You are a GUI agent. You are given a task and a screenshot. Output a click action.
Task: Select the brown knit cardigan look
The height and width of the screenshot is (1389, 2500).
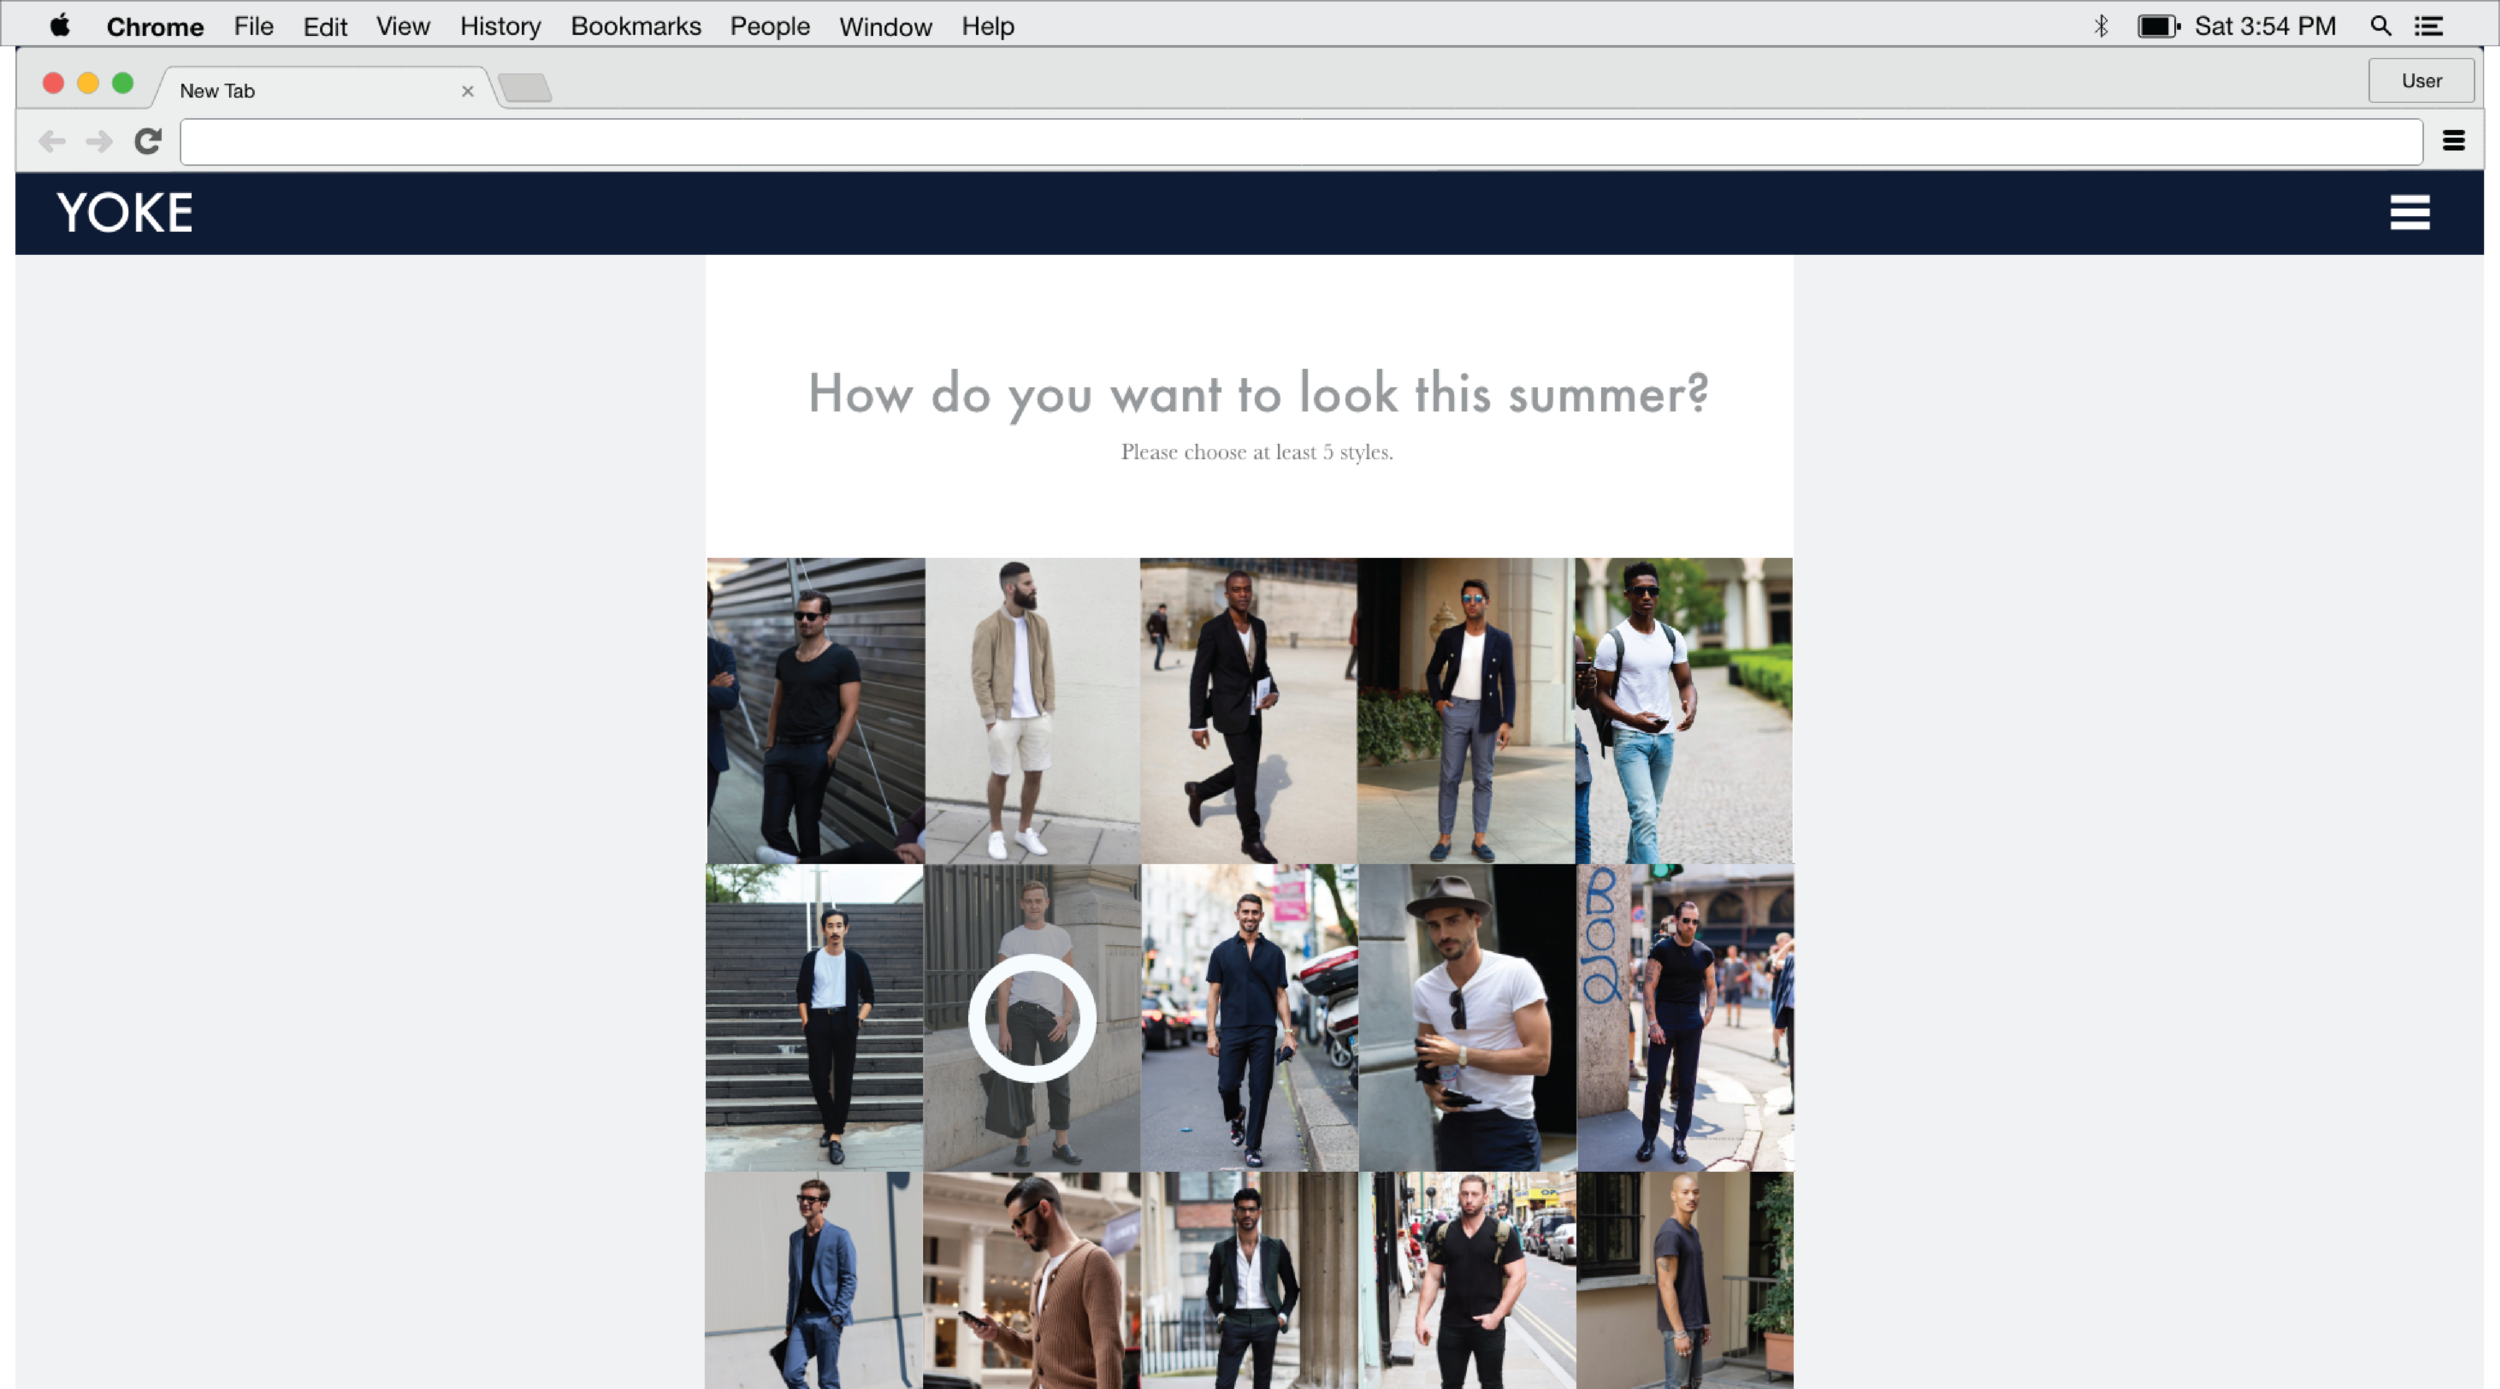(x=1032, y=1280)
